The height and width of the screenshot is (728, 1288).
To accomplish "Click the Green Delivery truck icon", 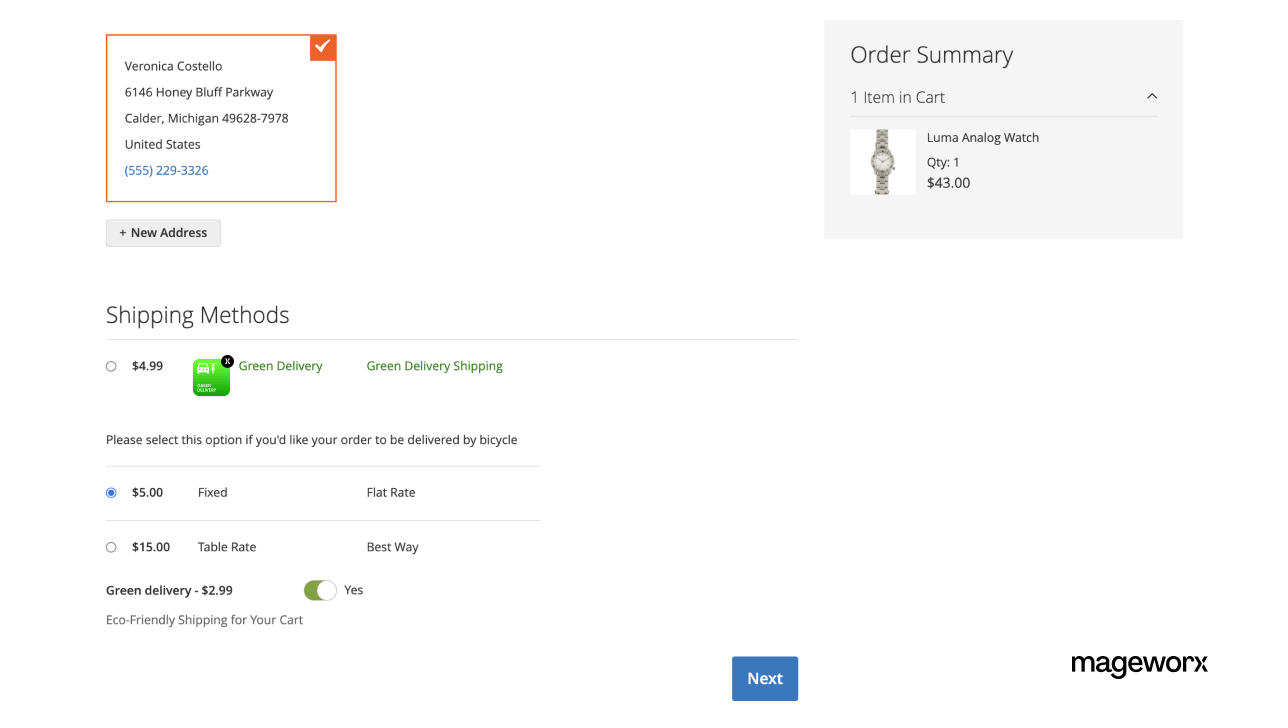I will coord(211,376).
